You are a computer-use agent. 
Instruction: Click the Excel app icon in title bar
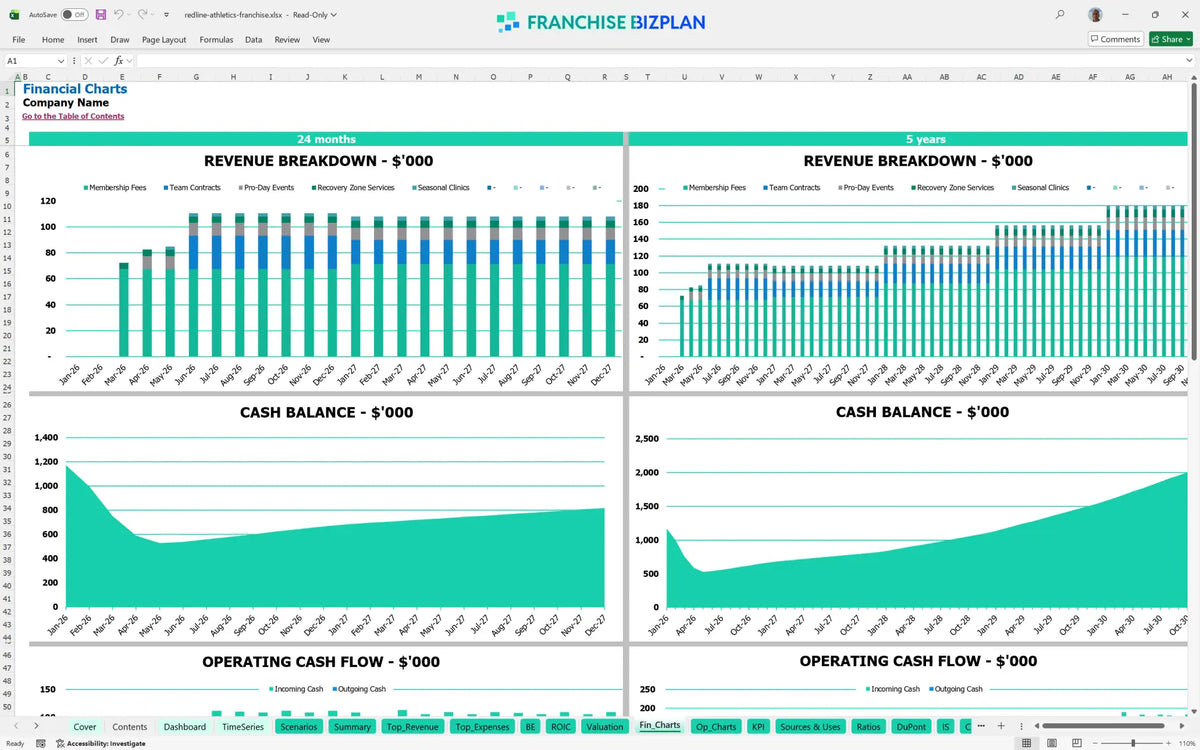(15, 15)
